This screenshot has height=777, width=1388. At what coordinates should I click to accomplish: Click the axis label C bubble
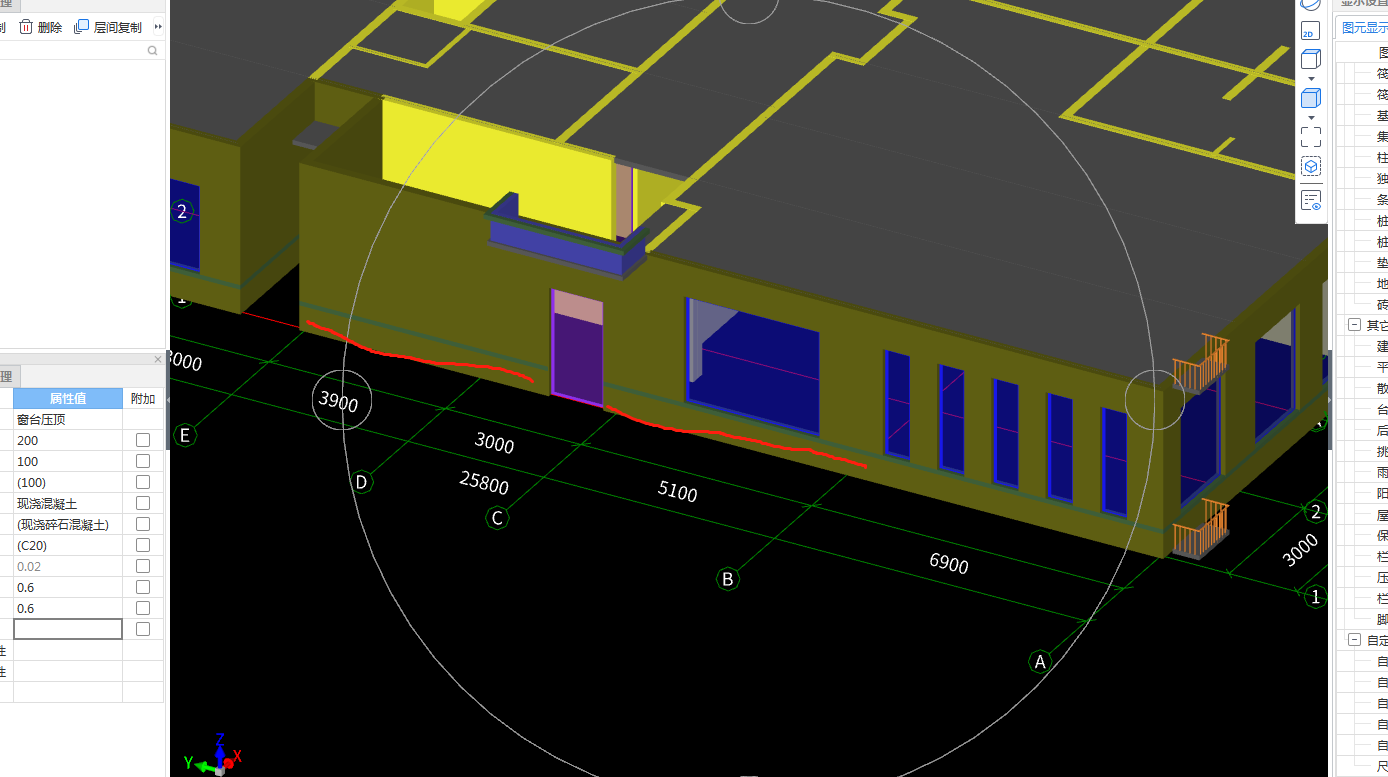pos(497,518)
